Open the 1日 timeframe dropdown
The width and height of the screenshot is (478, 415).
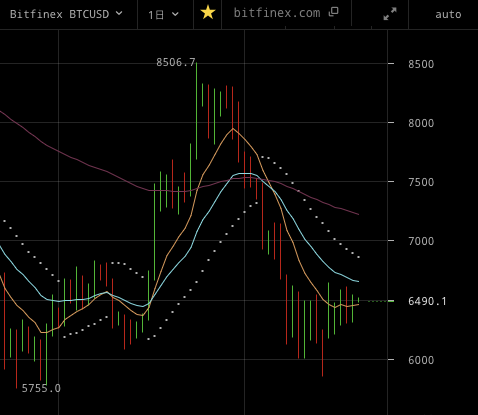point(163,15)
